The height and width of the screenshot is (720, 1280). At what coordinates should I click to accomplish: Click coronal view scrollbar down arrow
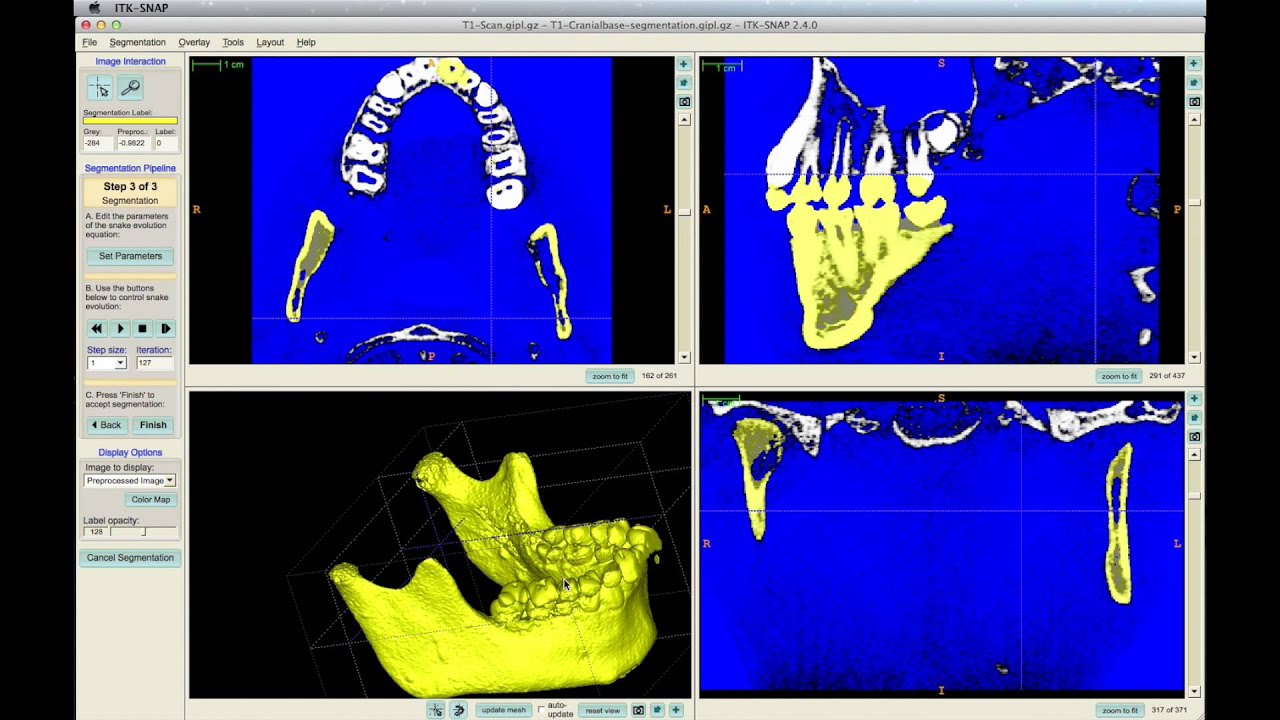[1194, 691]
